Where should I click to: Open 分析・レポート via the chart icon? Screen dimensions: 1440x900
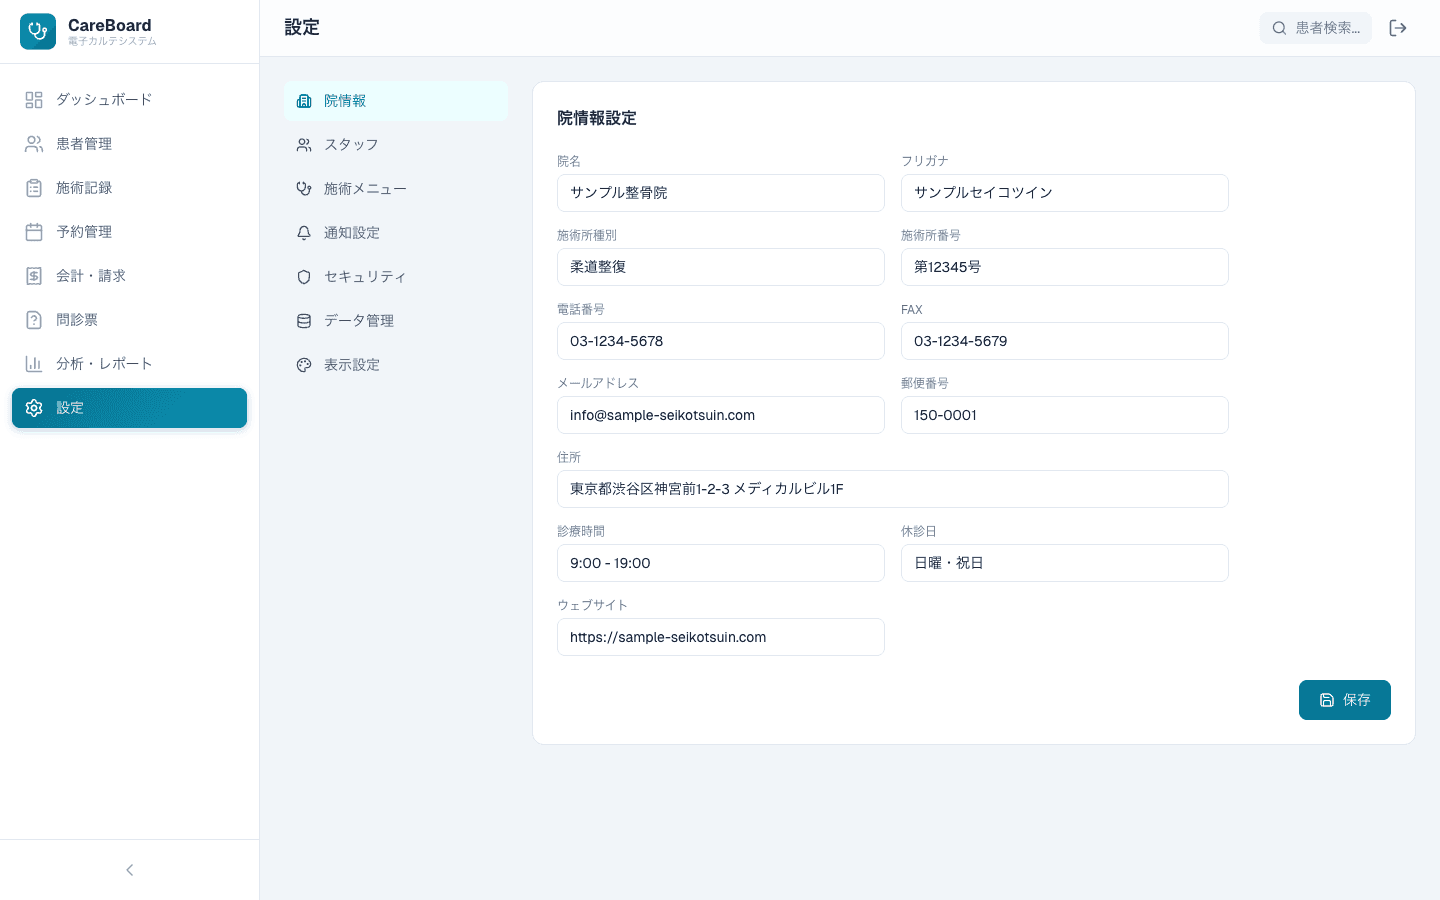[33, 363]
